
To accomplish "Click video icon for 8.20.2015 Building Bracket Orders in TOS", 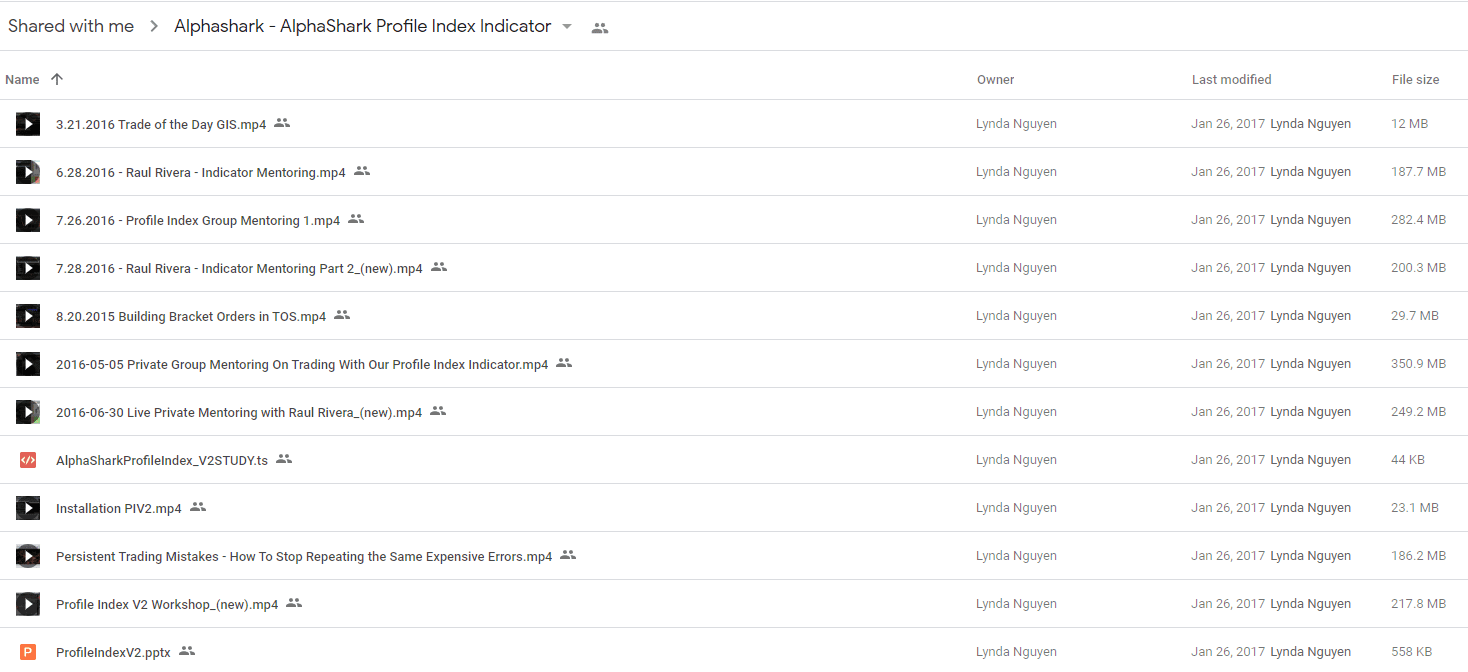I will [x=28, y=316].
